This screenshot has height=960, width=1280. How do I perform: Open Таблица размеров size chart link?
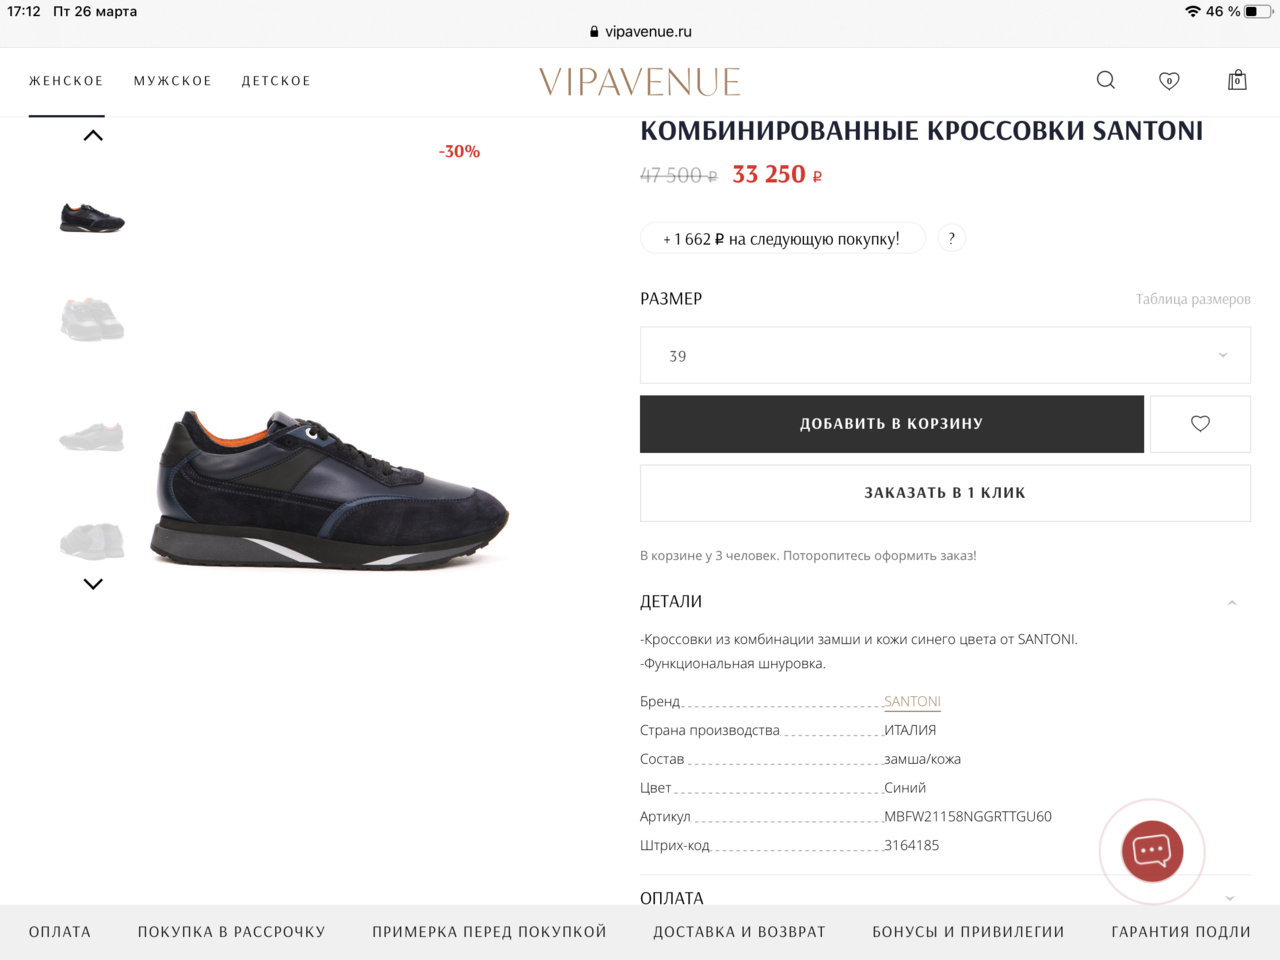pos(1193,299)
